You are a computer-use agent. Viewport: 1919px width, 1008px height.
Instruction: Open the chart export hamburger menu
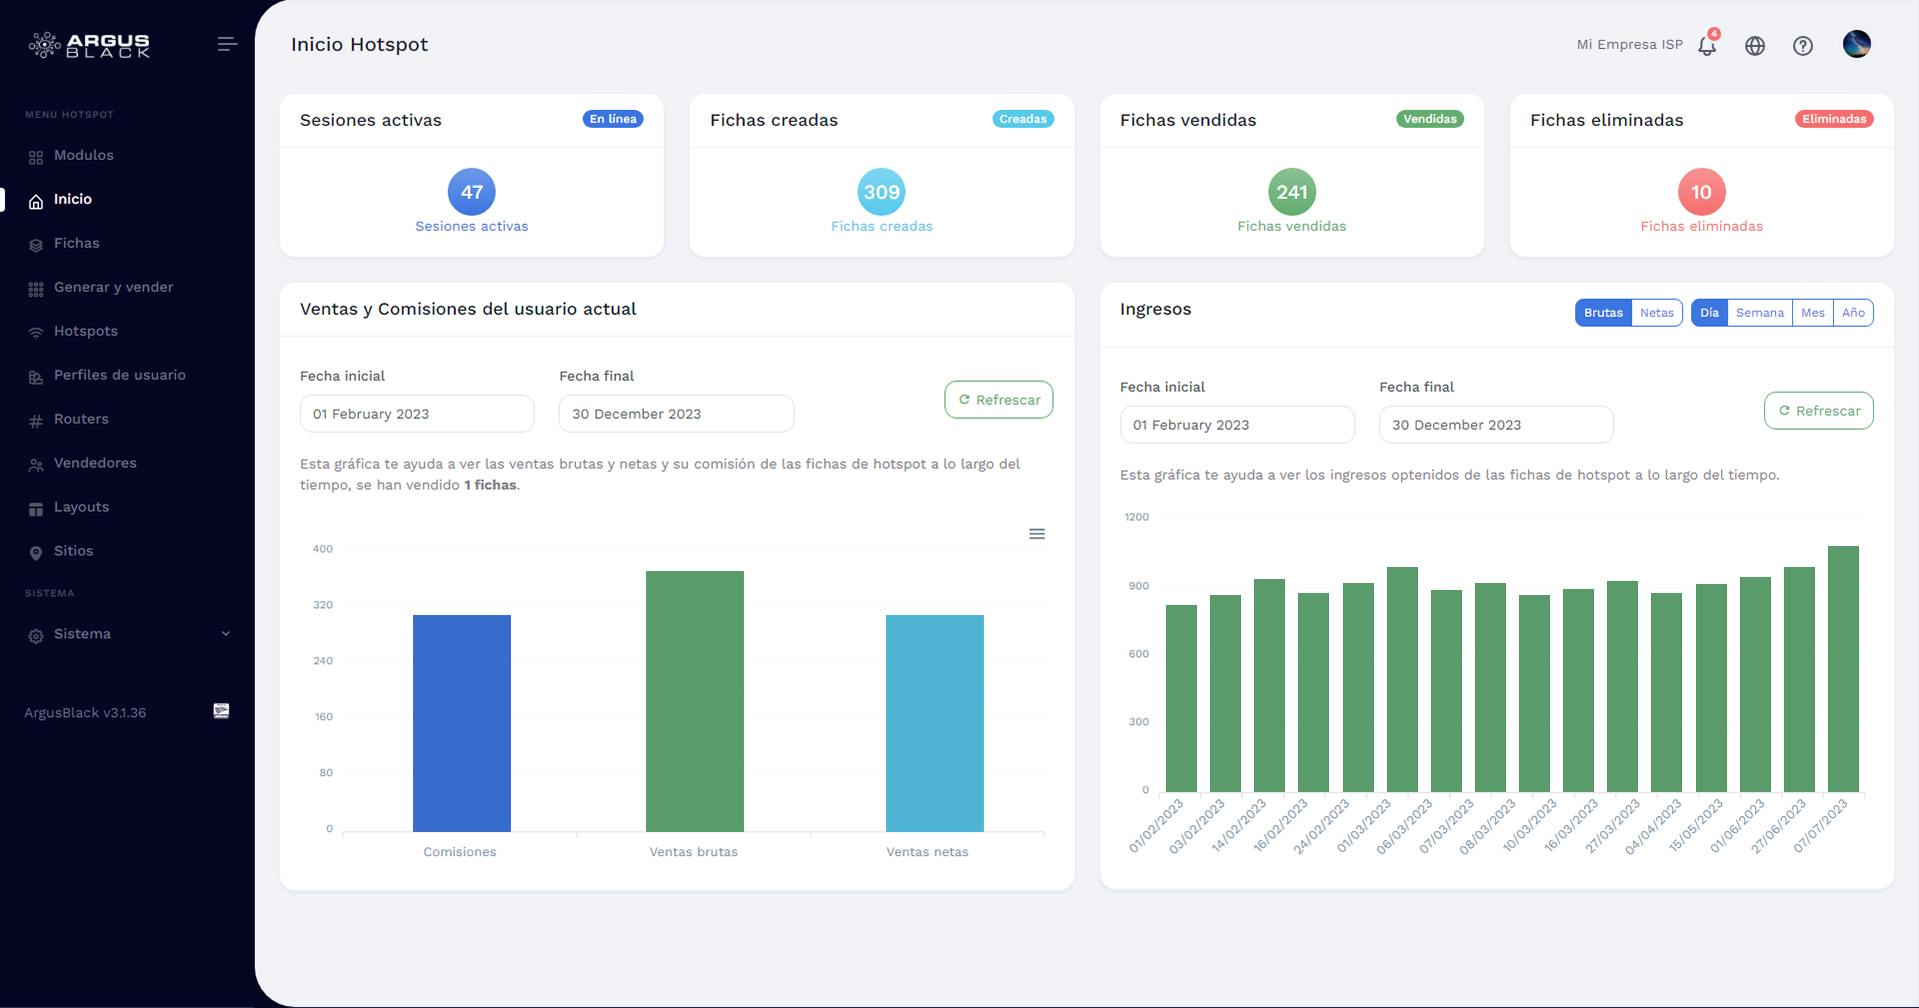click(1037, 533)
